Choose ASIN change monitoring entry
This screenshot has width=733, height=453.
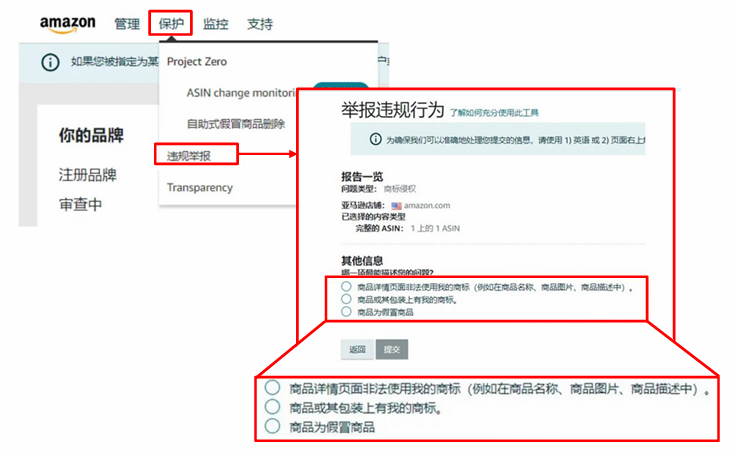coord(241,93)
